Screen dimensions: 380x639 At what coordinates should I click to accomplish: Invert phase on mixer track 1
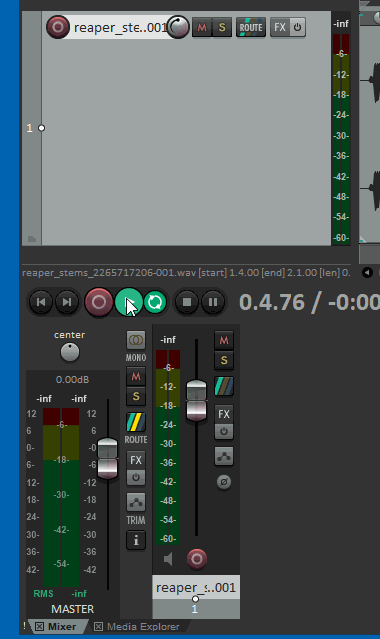tap(224, 482)
